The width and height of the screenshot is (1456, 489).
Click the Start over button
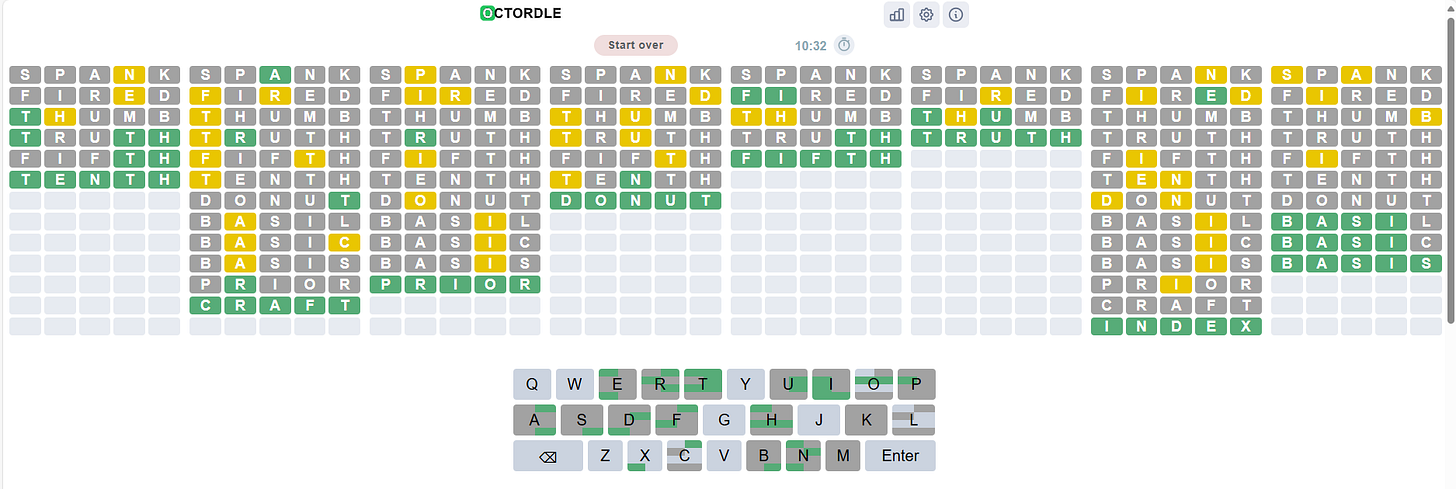[x=636, y=45]
